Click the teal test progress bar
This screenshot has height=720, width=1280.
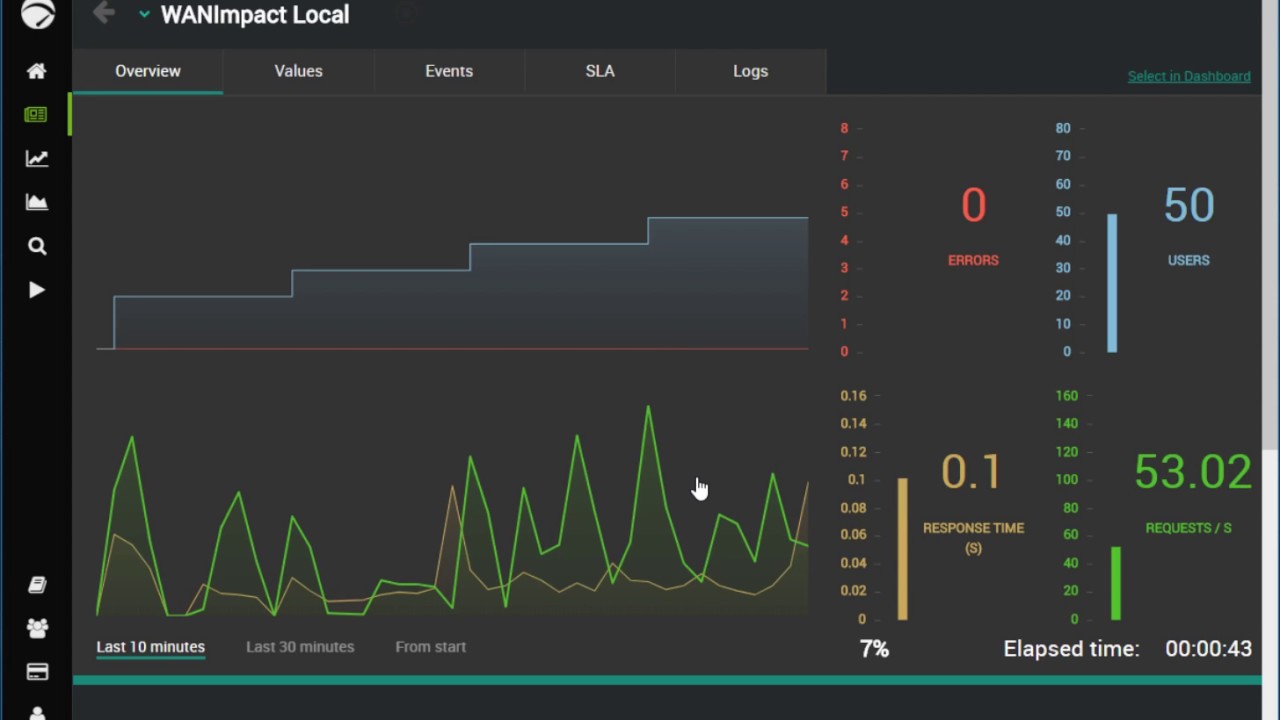point(667,681)
